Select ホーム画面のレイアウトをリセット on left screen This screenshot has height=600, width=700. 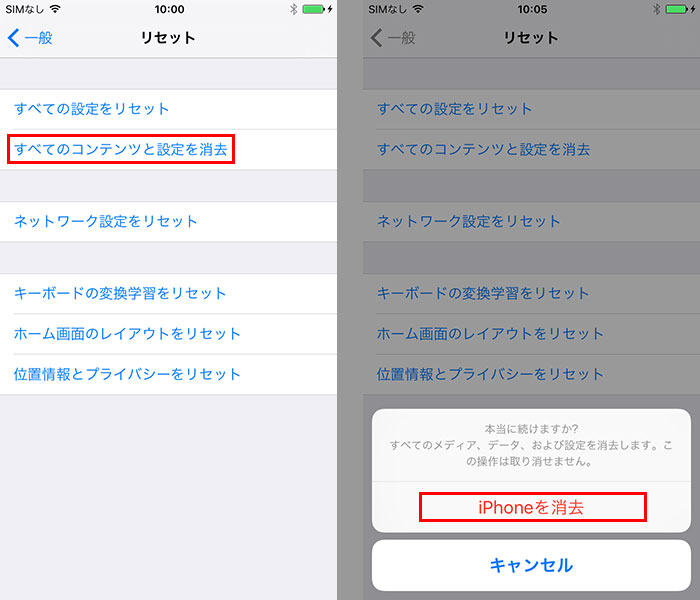pos(168,334)
